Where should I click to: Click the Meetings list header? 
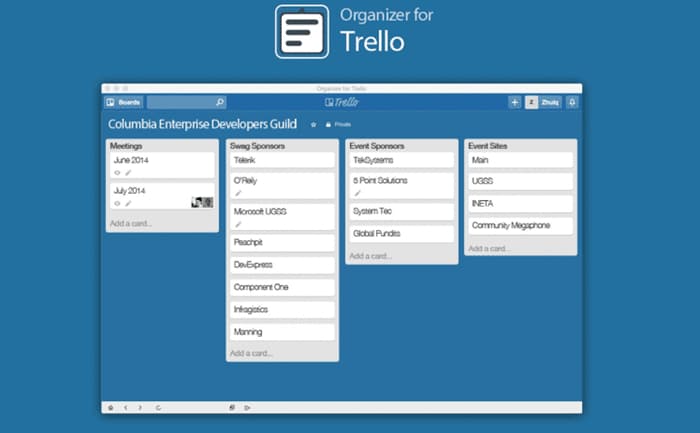click(x=126, y=146)
